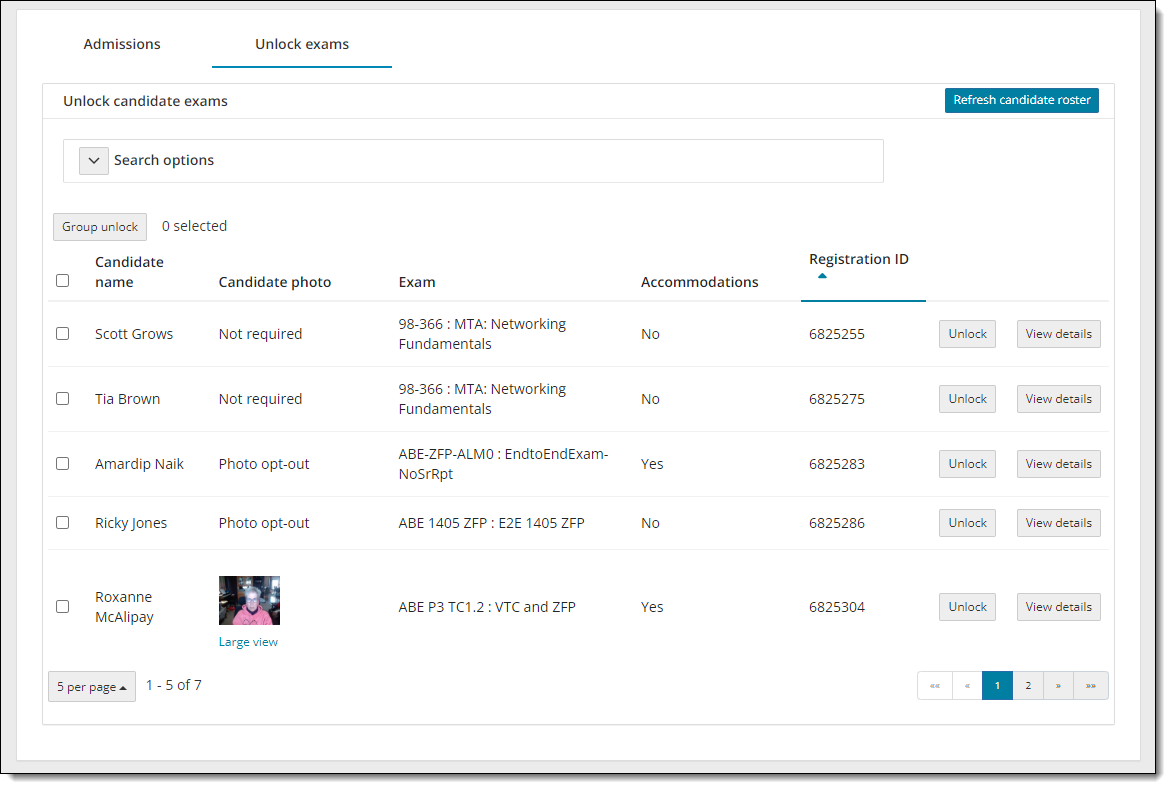Click Roxanne McAlipay's photo thumbnail

click(x=249, y=600)
